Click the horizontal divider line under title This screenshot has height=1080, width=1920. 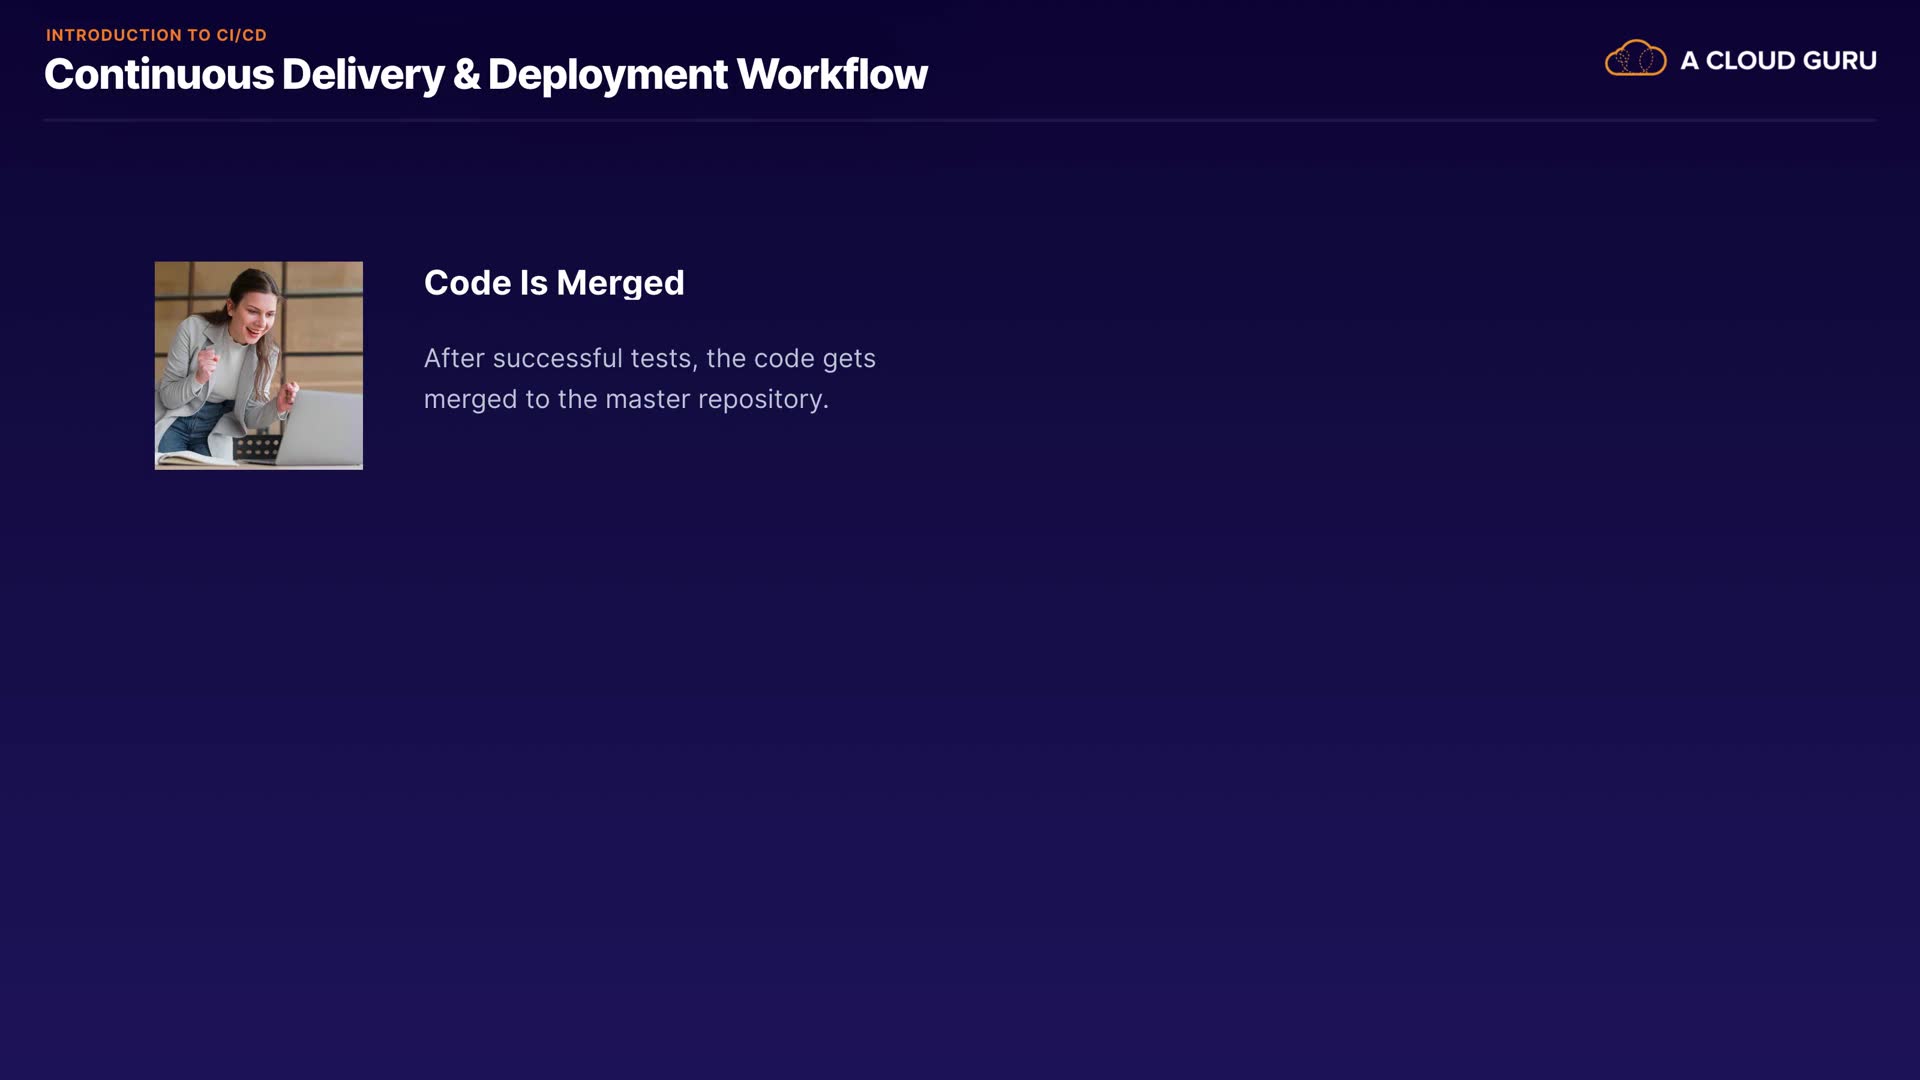pos(960,120)
